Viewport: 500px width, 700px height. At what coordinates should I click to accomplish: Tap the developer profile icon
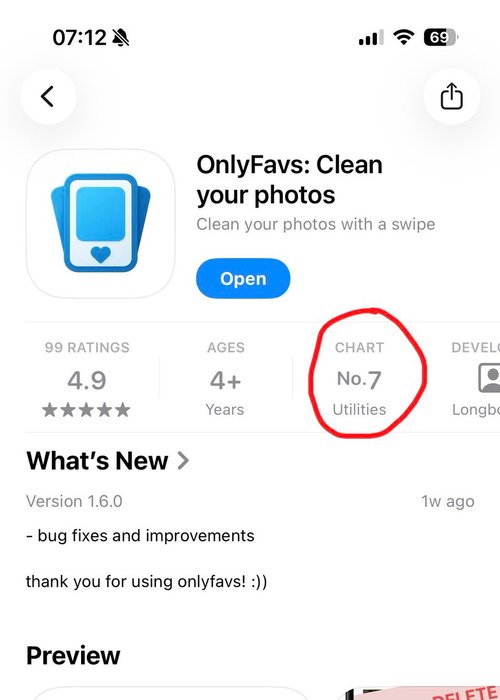(x=489, y=378)
